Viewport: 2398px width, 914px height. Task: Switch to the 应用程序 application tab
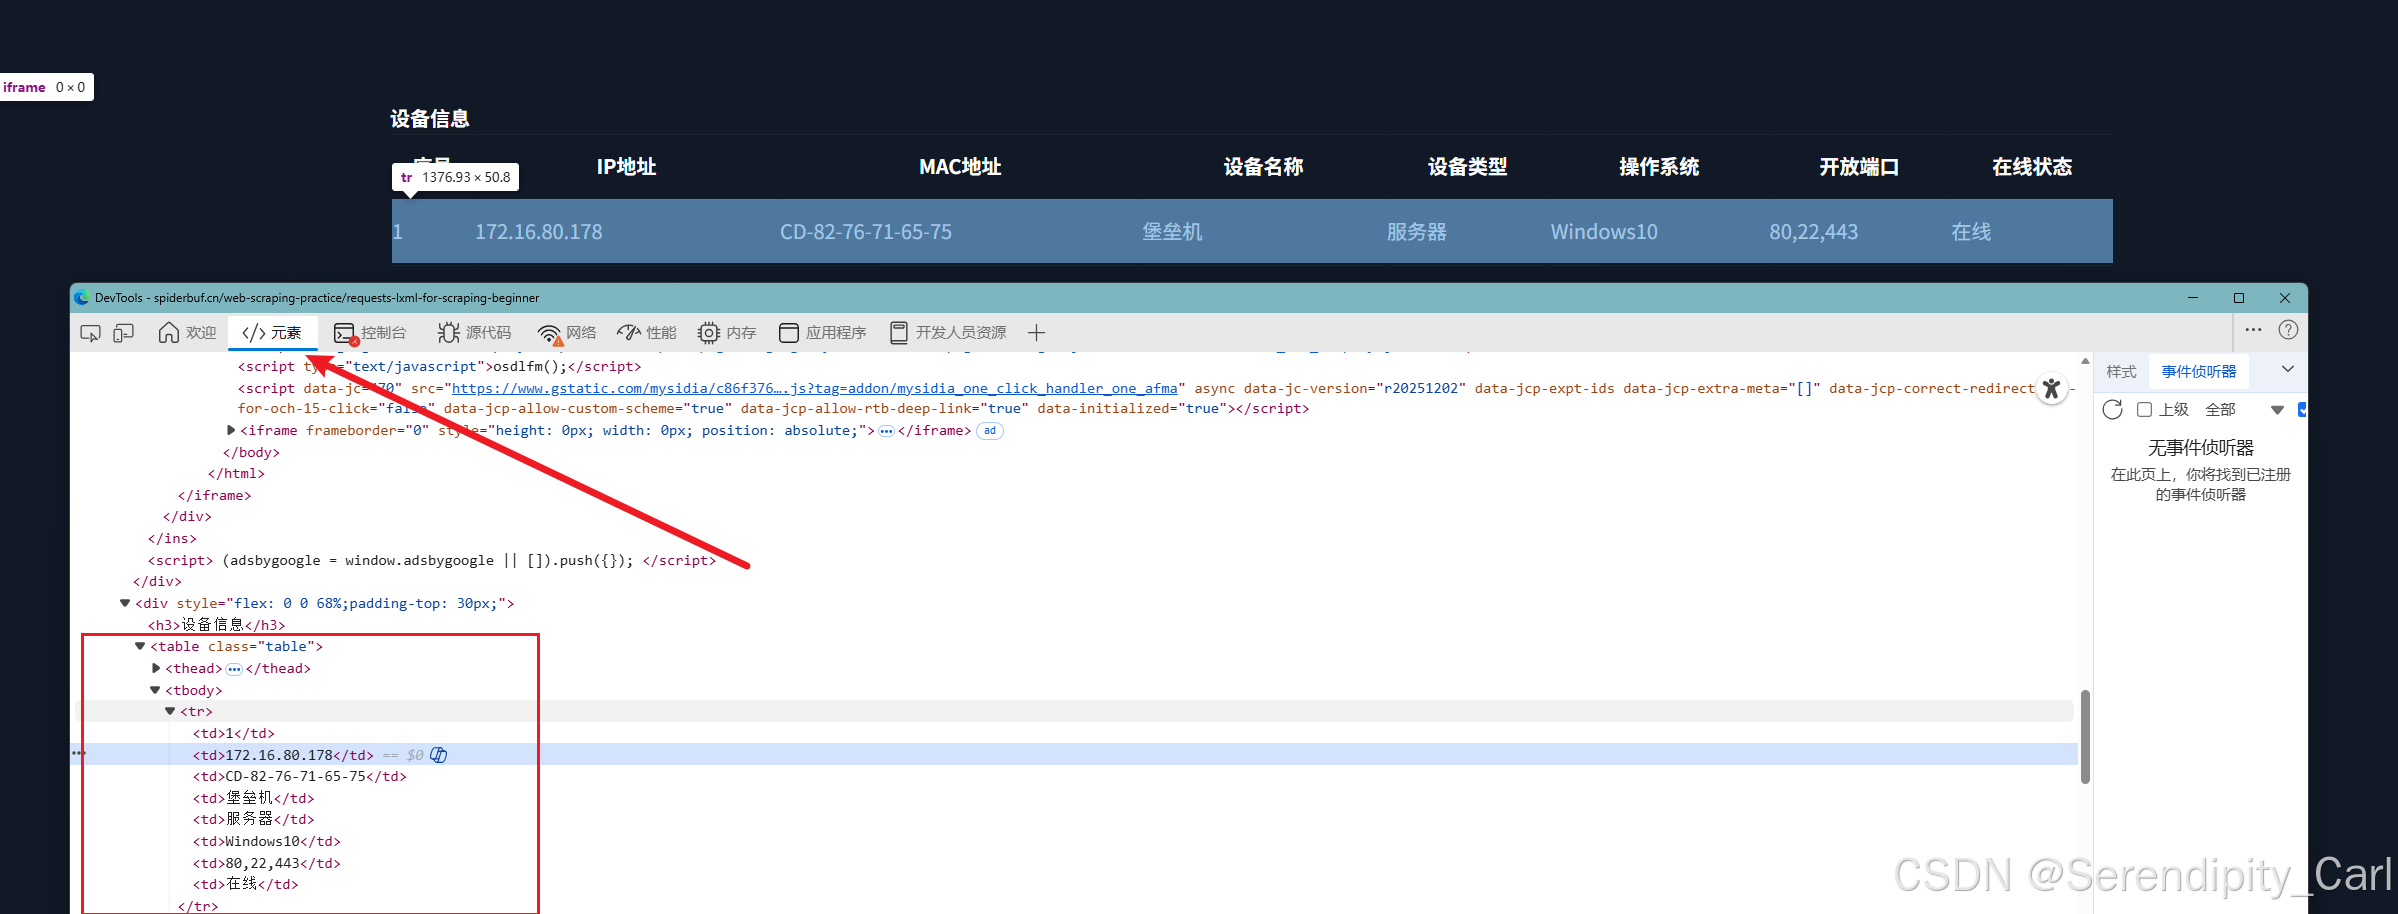click(x=822, y=333)
